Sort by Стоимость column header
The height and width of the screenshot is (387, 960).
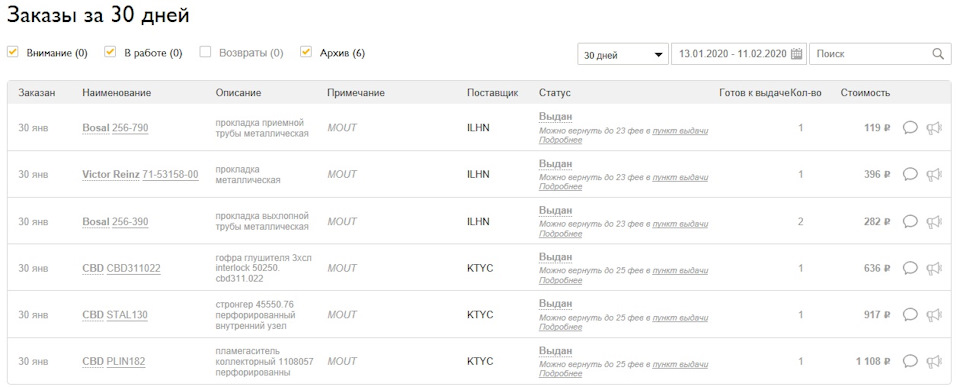[x=865, y=93]
